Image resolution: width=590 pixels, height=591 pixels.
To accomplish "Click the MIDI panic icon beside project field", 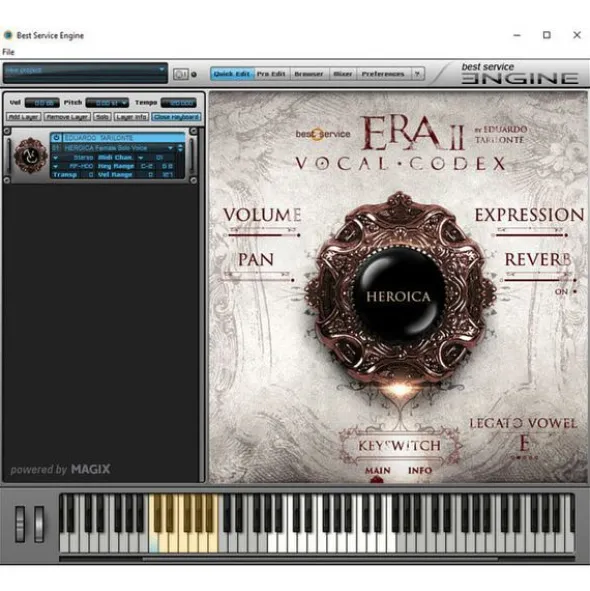I will click(x=181, y=74).
